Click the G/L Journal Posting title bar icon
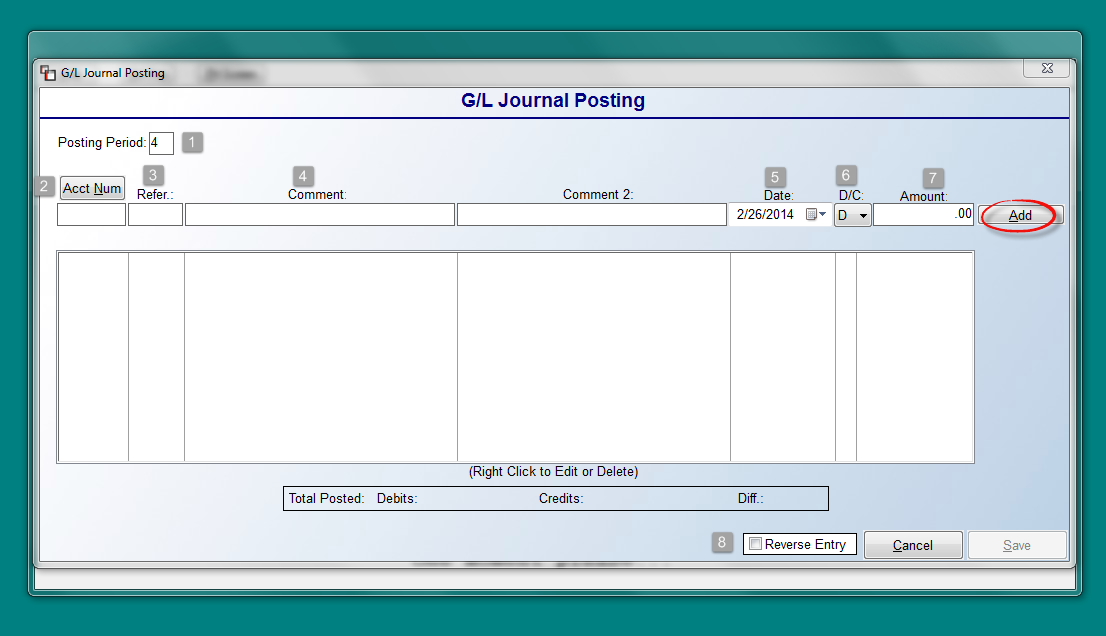The image size is (1106, 636). 46,72
